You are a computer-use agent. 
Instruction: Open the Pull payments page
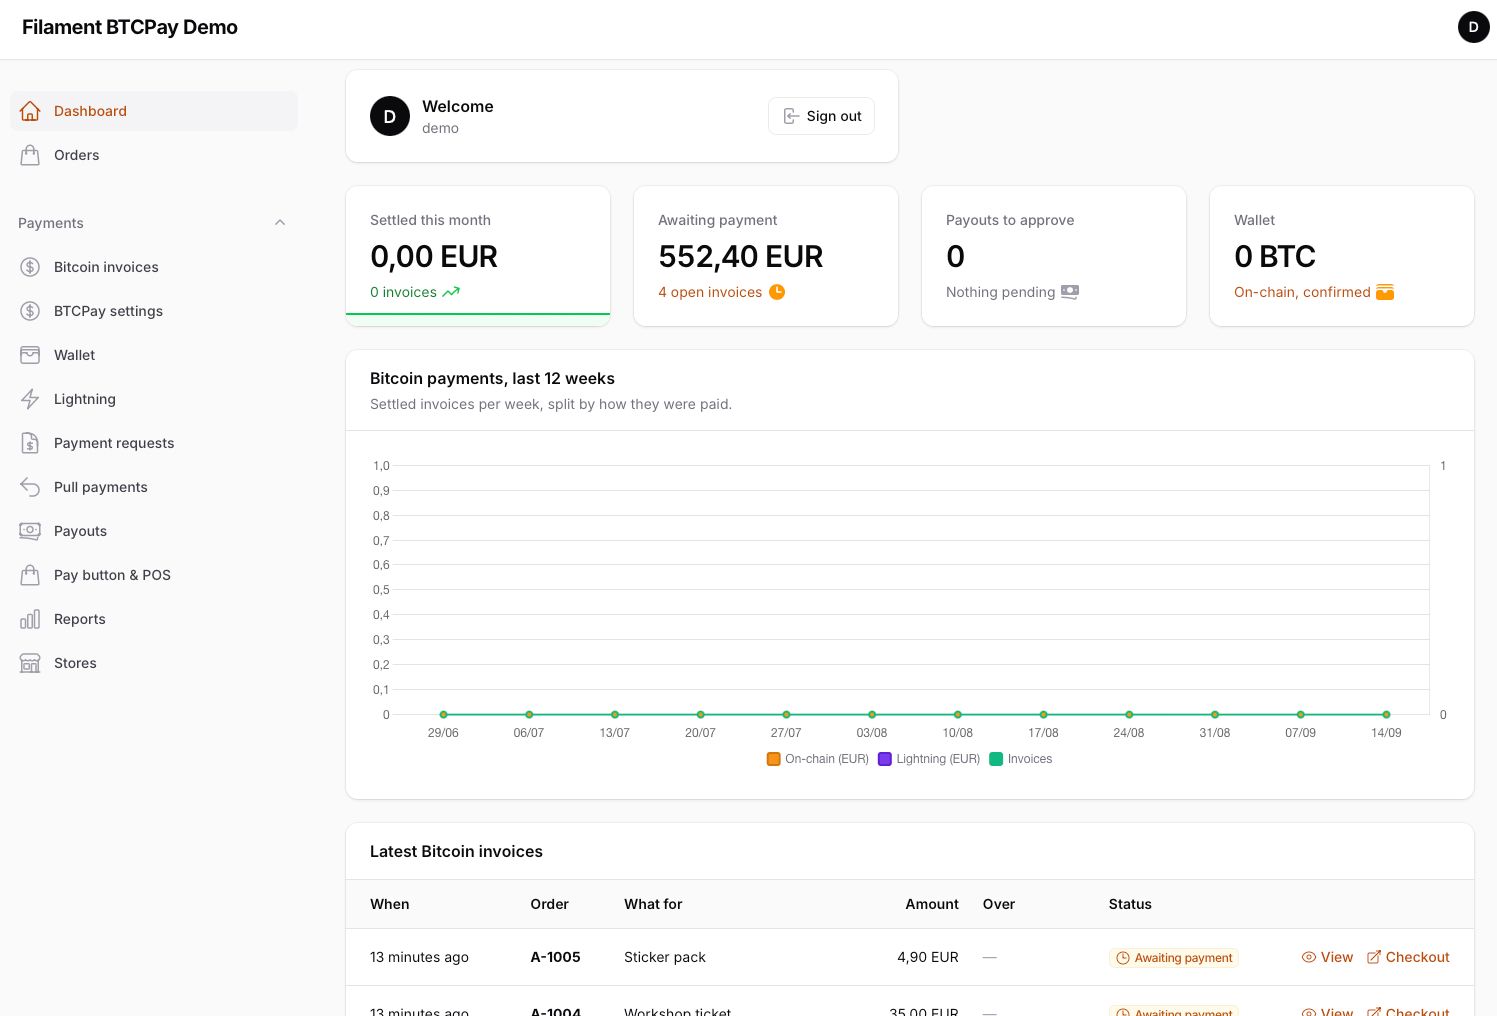(x=154, y=487)
